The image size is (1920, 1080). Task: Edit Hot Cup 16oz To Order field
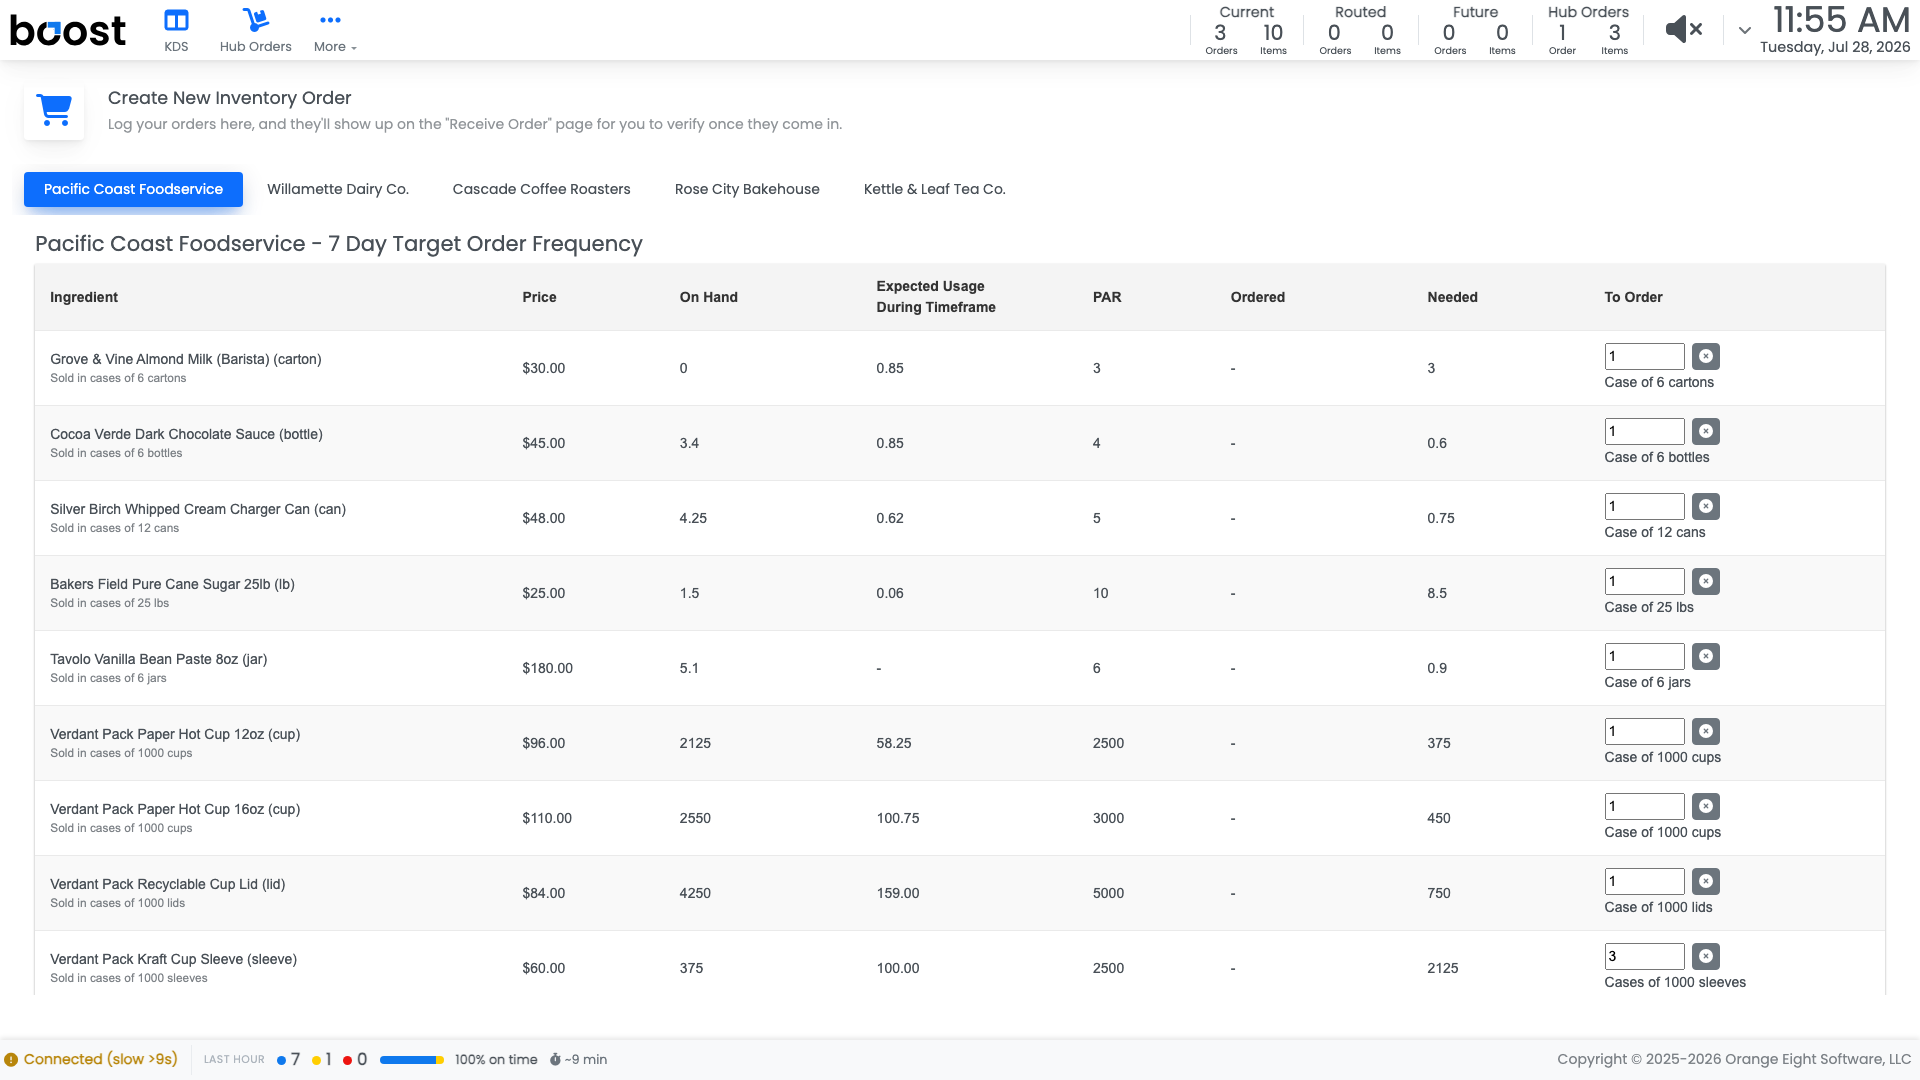[1644, 806]
